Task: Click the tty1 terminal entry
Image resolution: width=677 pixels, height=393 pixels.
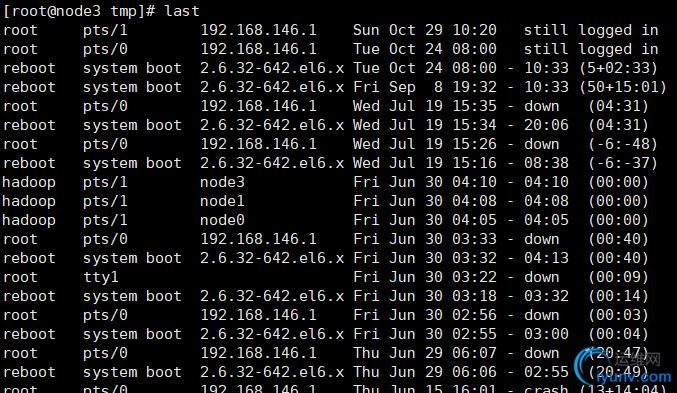Action: click(x=101, y=277)
